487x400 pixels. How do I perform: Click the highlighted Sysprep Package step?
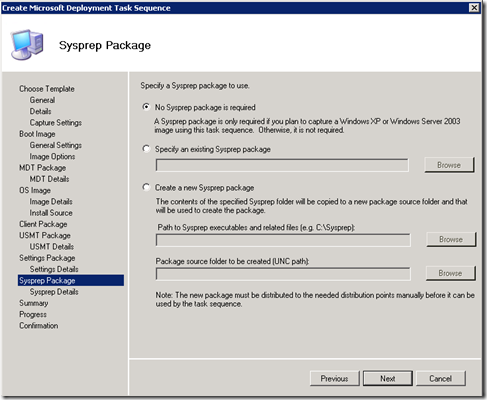coord(71,280)
